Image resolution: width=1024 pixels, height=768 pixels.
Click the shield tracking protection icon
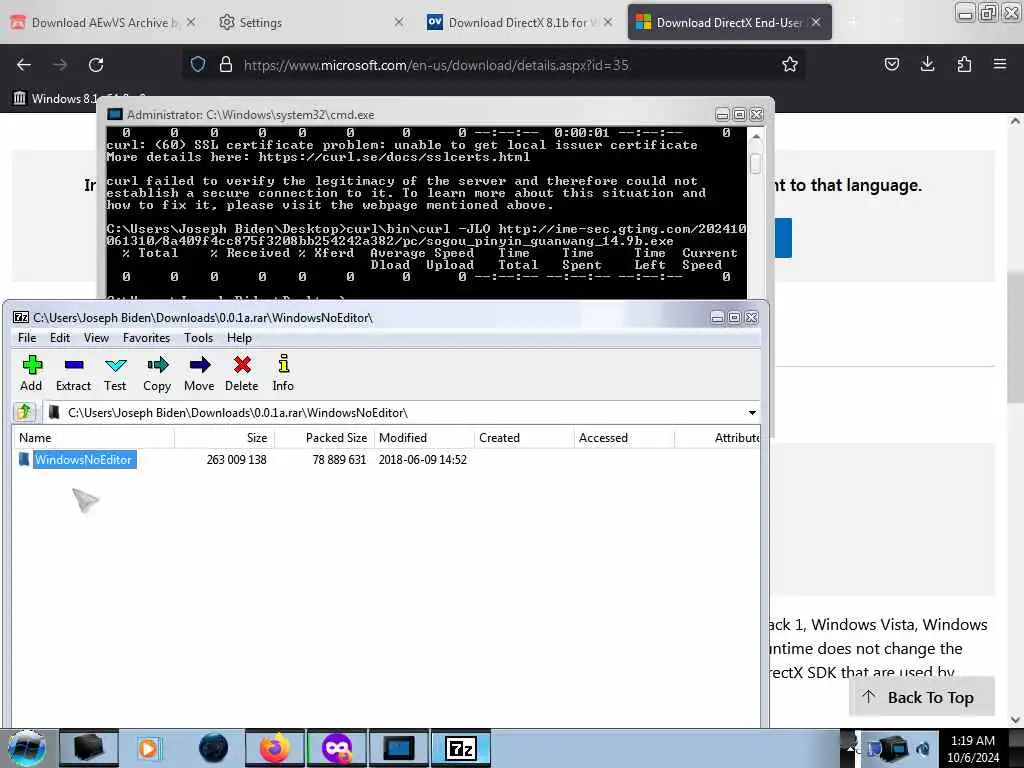198,64
